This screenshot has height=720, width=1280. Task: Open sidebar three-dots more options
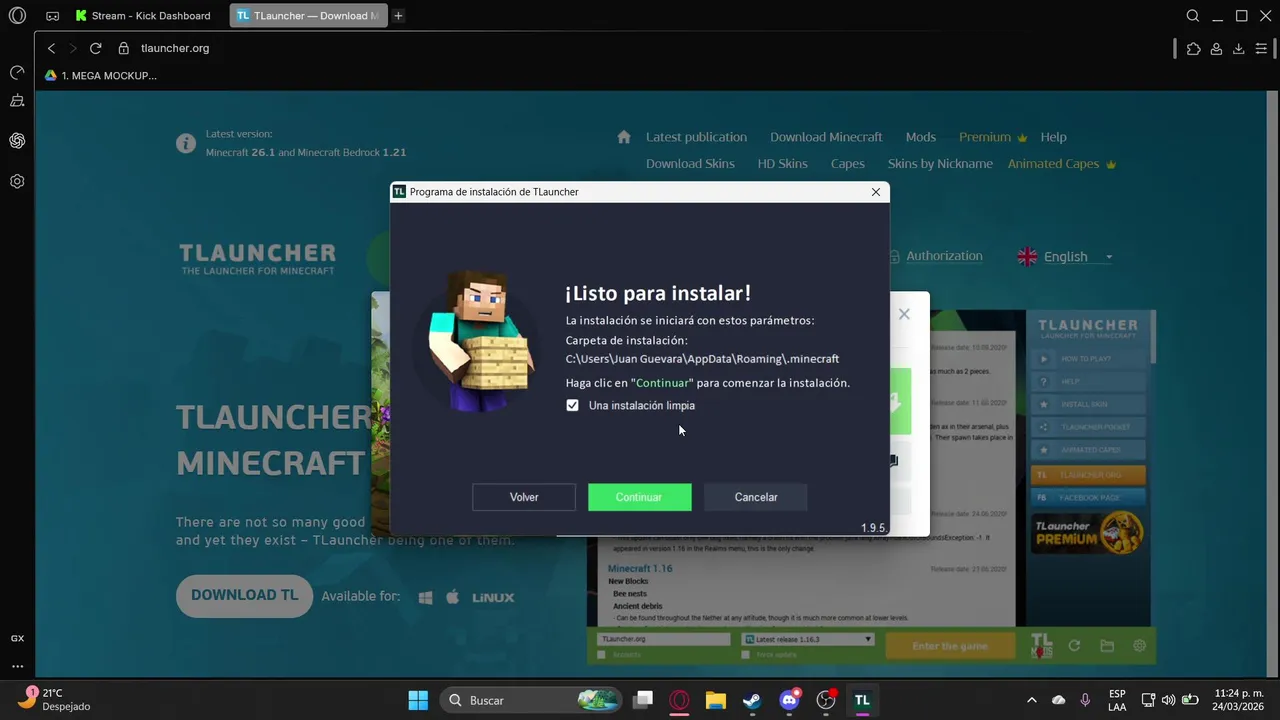[17, 666]
